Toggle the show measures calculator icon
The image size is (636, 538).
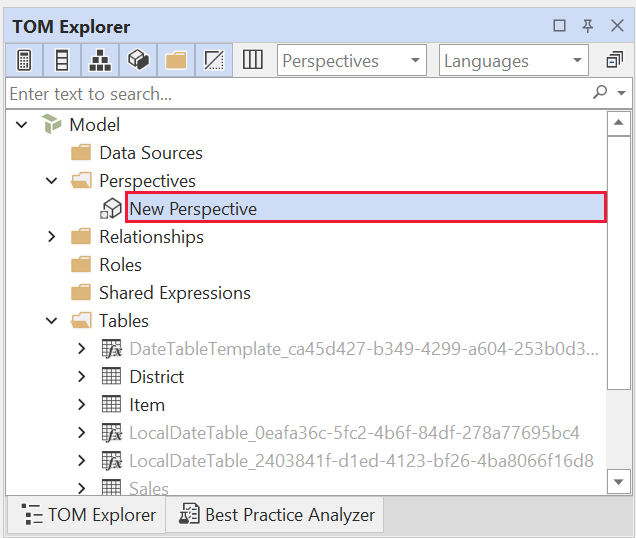(x=23, y=60)
